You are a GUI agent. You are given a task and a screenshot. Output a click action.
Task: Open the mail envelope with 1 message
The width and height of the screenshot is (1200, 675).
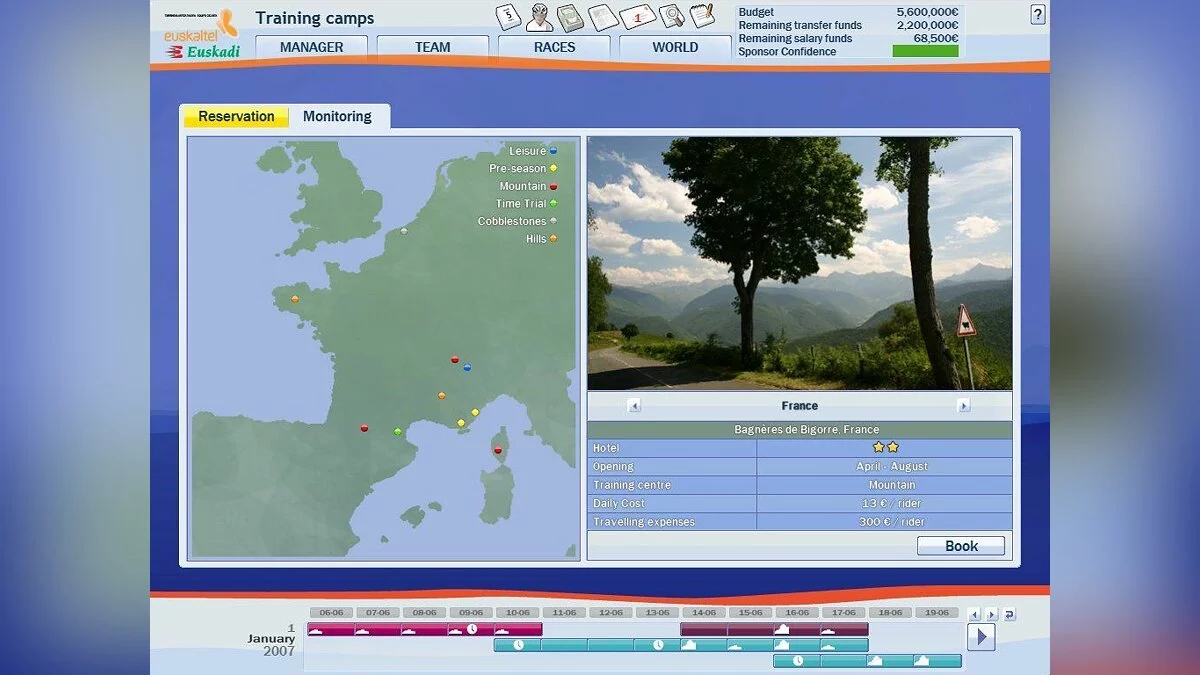pos(637,17)
